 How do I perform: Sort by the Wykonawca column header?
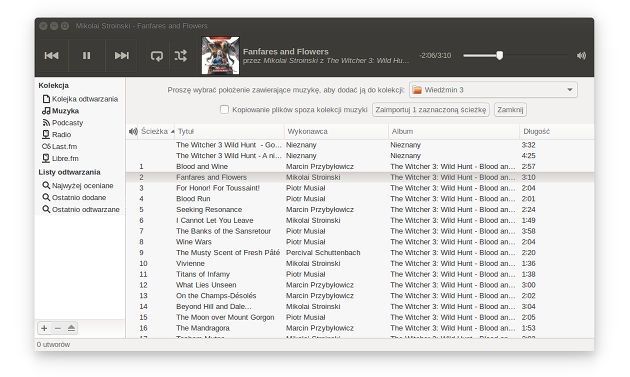(x=337, y=131)
